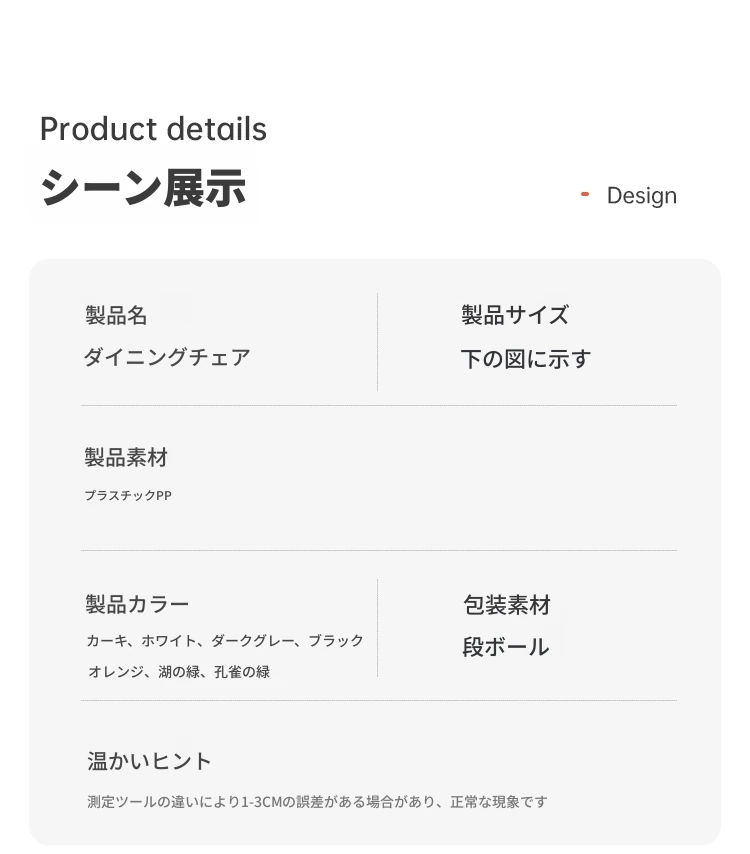The height and width of the screenshot is (854, 750).
Task: Click the 包装素材 heading
Action: click(507, 605)
